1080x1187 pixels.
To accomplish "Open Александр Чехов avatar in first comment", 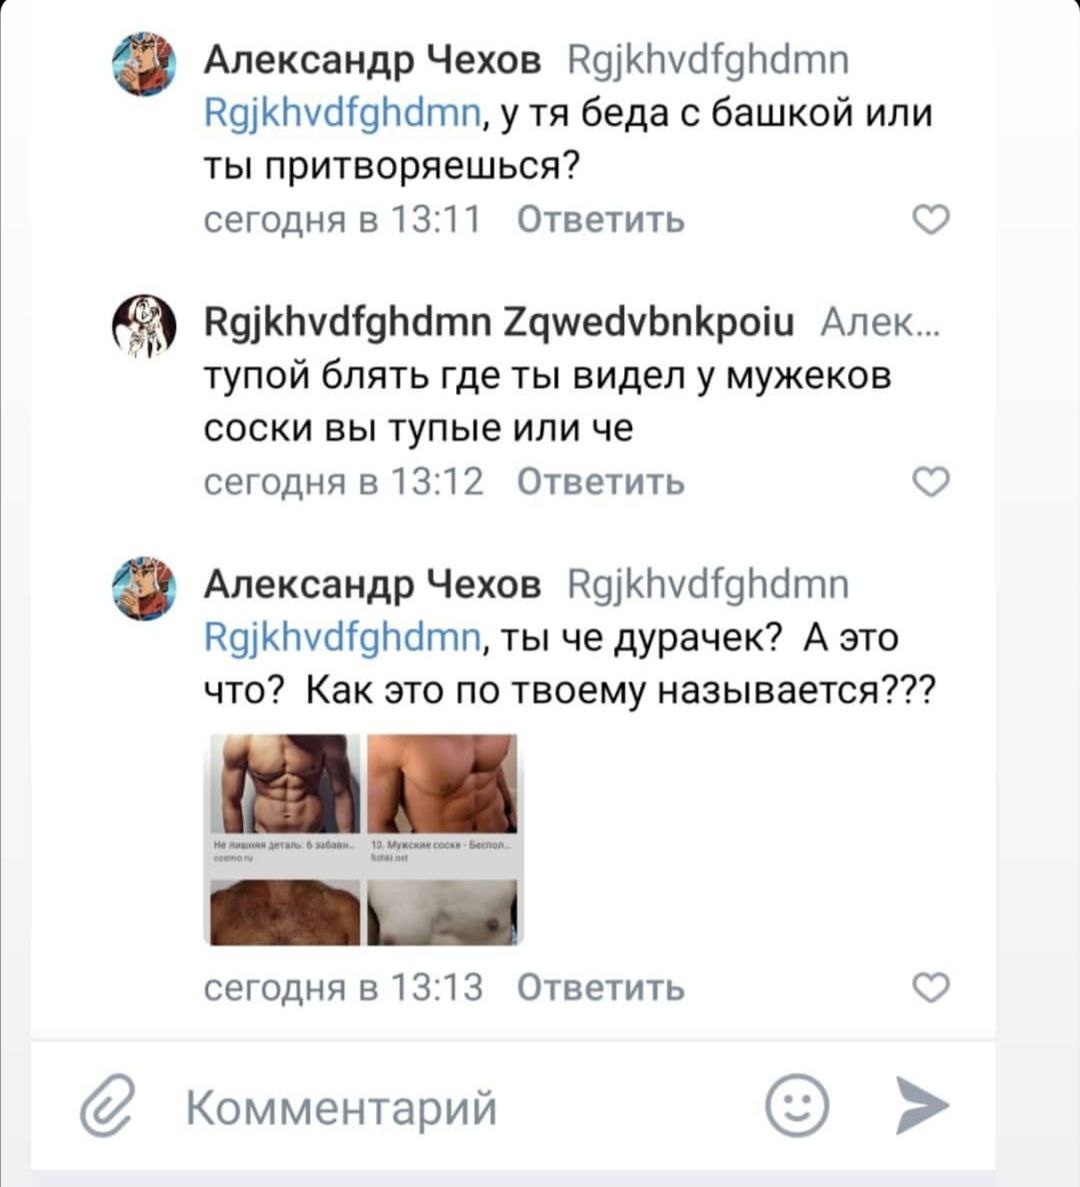I will pos(144,64).
